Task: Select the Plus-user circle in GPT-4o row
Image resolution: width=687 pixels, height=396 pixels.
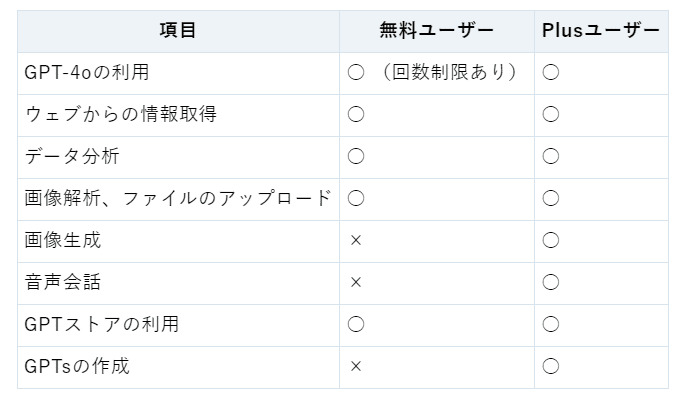Action: 551,72
